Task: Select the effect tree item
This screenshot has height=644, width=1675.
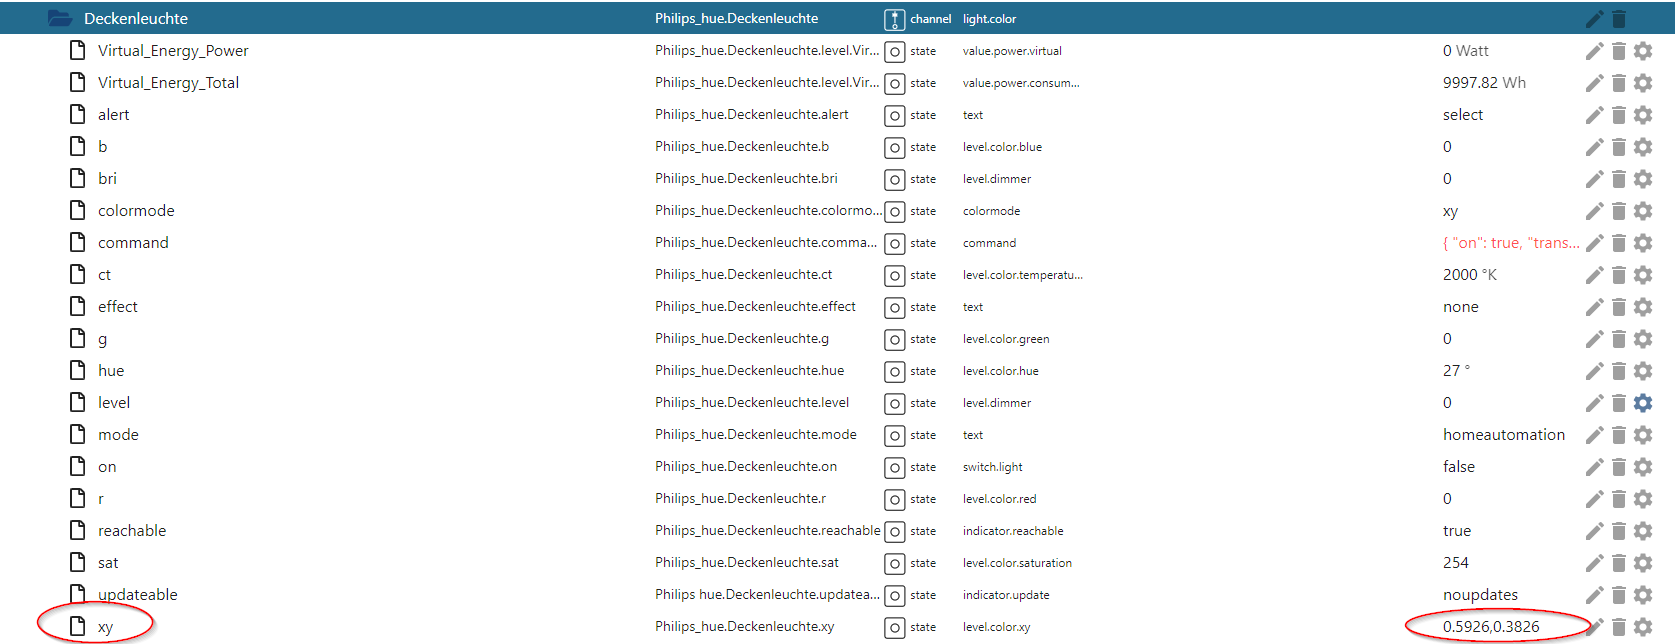Action: (118, 307)
